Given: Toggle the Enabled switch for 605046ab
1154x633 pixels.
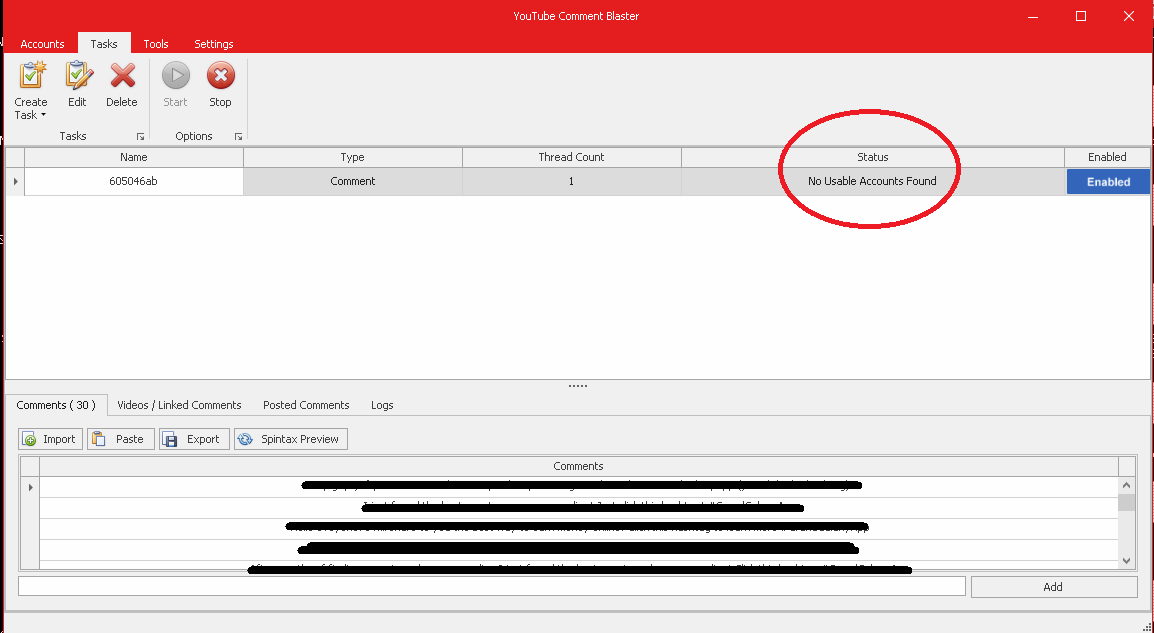Looking at the screenshot, I should point(1108,182).
